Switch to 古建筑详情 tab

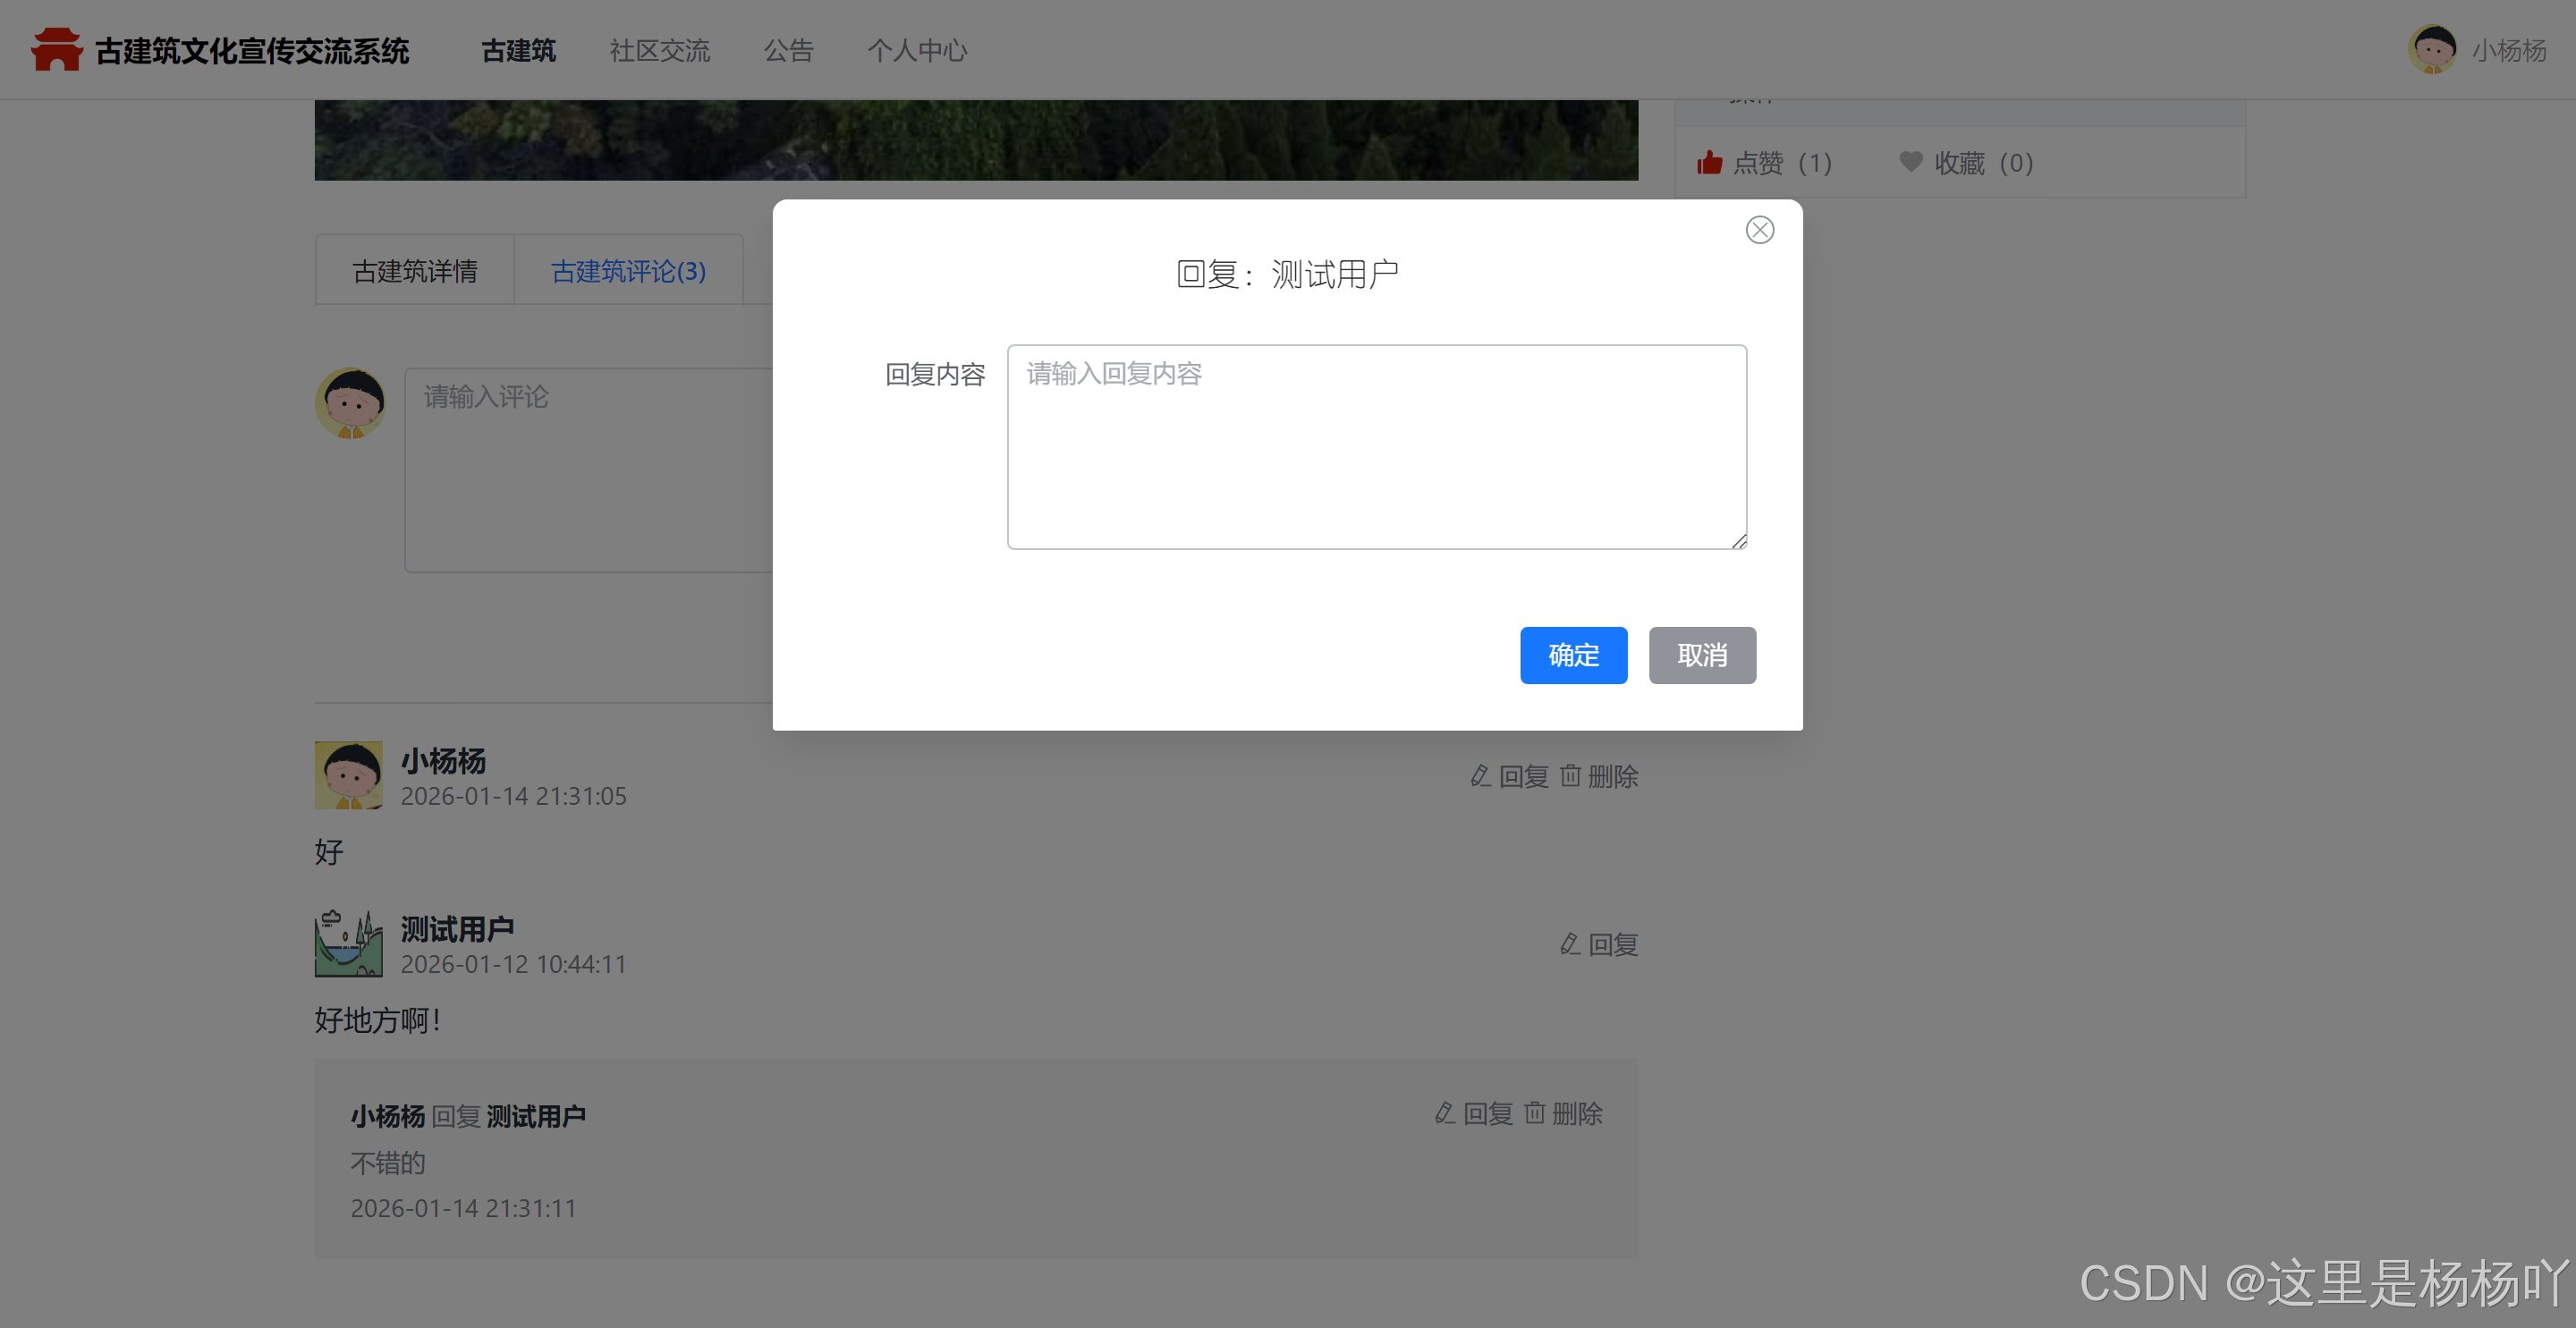point(415,271)
